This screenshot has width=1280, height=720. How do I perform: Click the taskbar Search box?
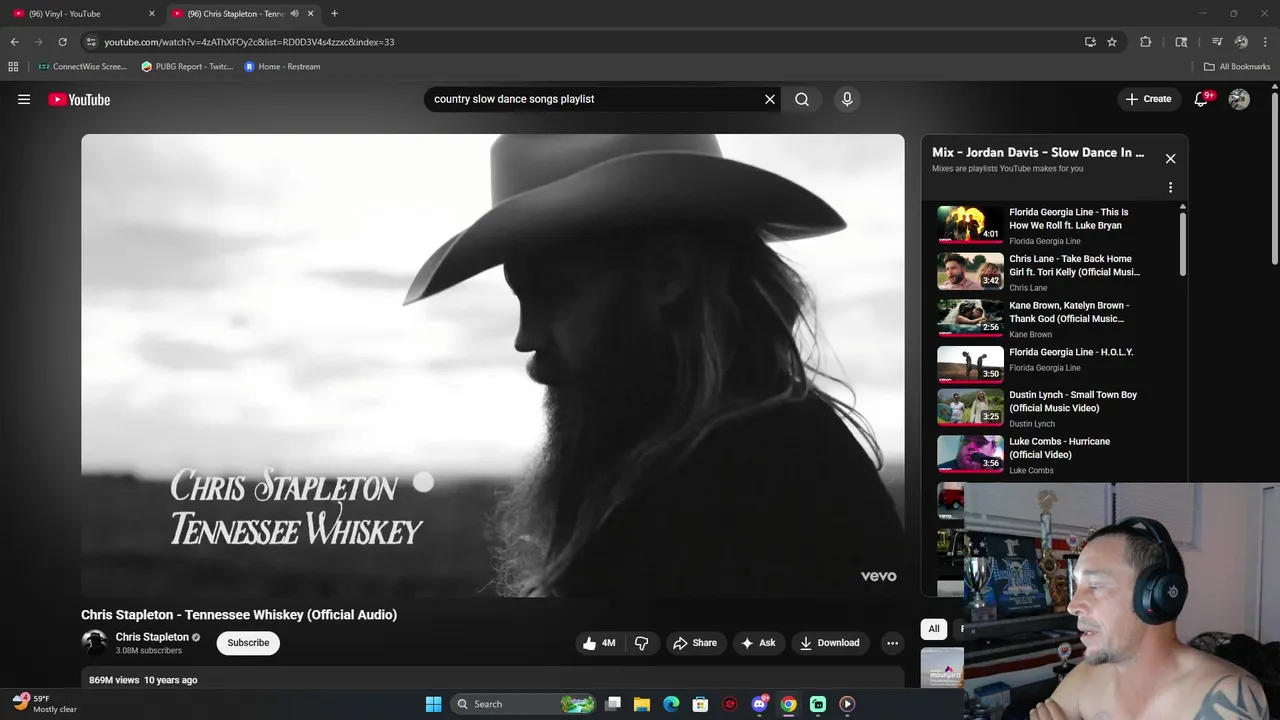click(524, 704)
